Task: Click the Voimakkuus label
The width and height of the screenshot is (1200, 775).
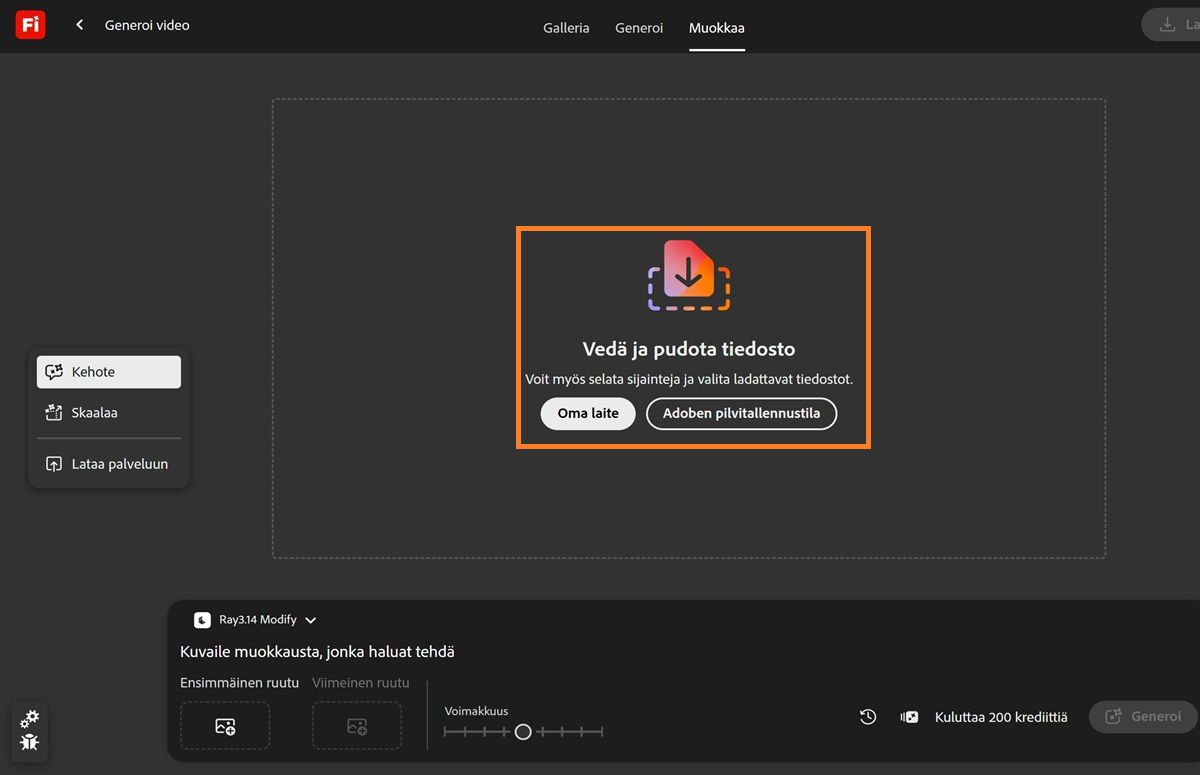Action: pos(476,711)
